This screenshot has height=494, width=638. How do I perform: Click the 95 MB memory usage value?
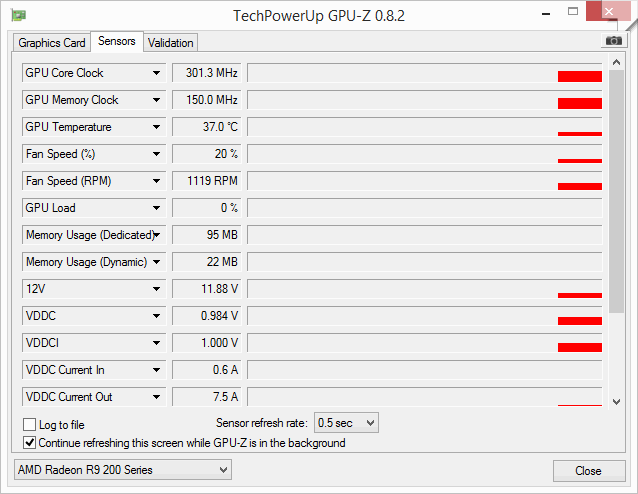pos(207,235)
